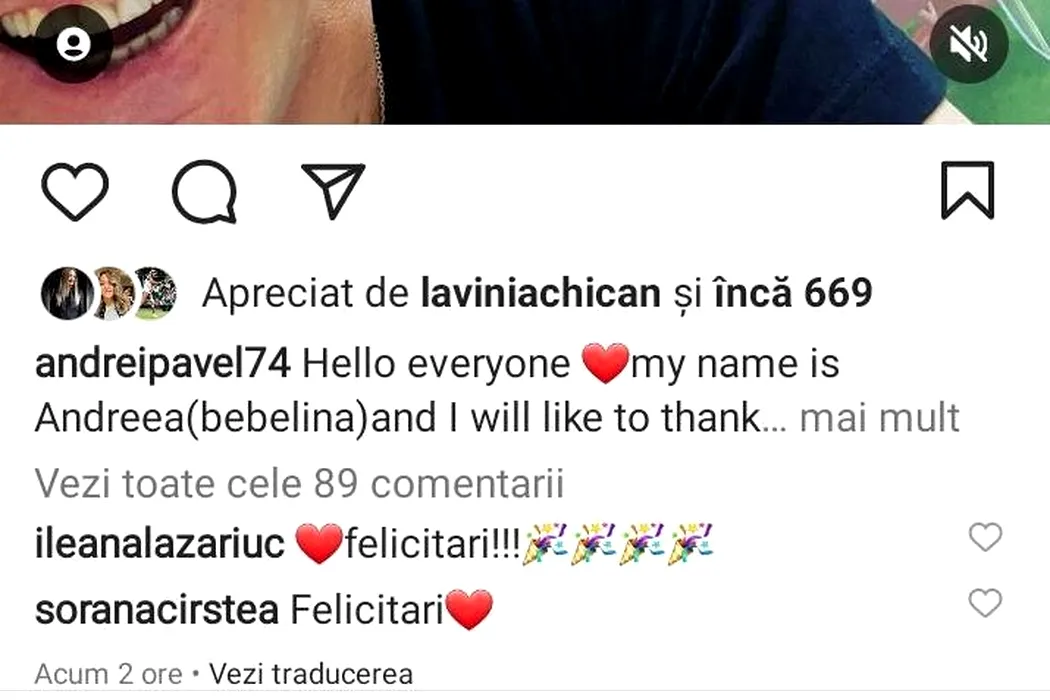This screenshot has height=700, width=1050.
Task: Tap "Vezi traducerea" to translate
Action: (x=311, y=674)
